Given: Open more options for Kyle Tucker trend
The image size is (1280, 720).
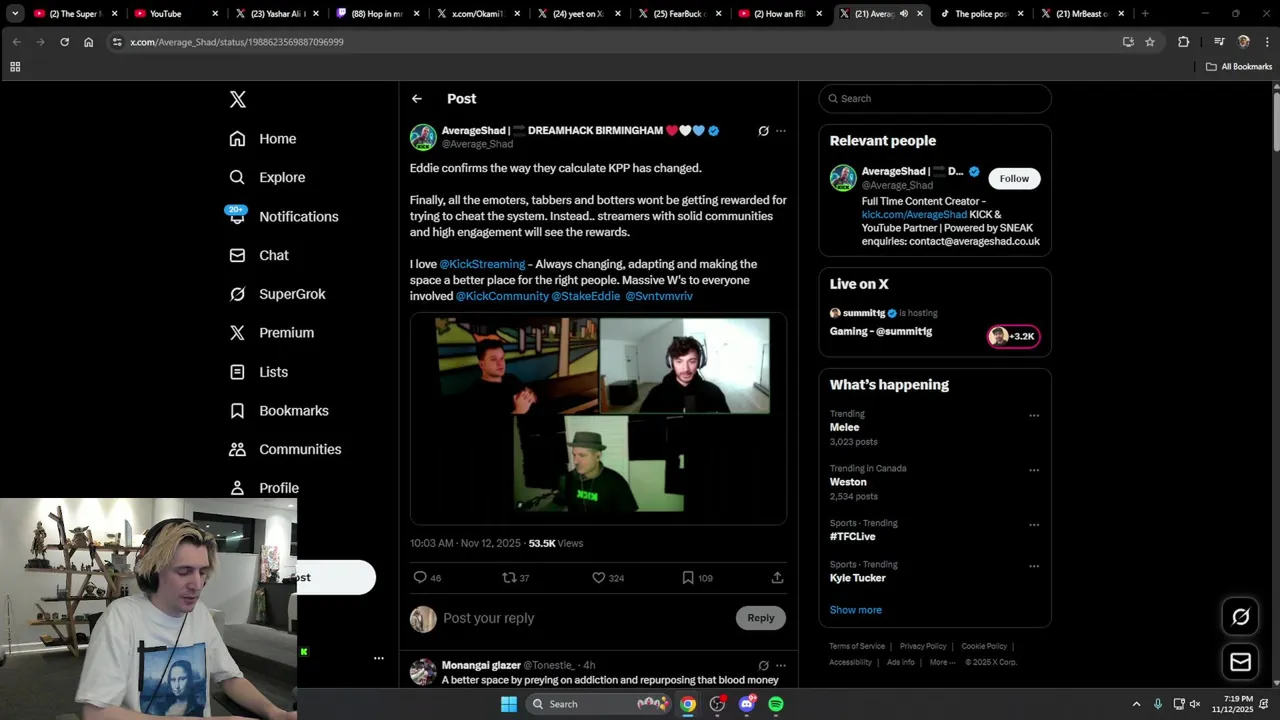Looking at the screenshot, I should tap(1034, 566).
